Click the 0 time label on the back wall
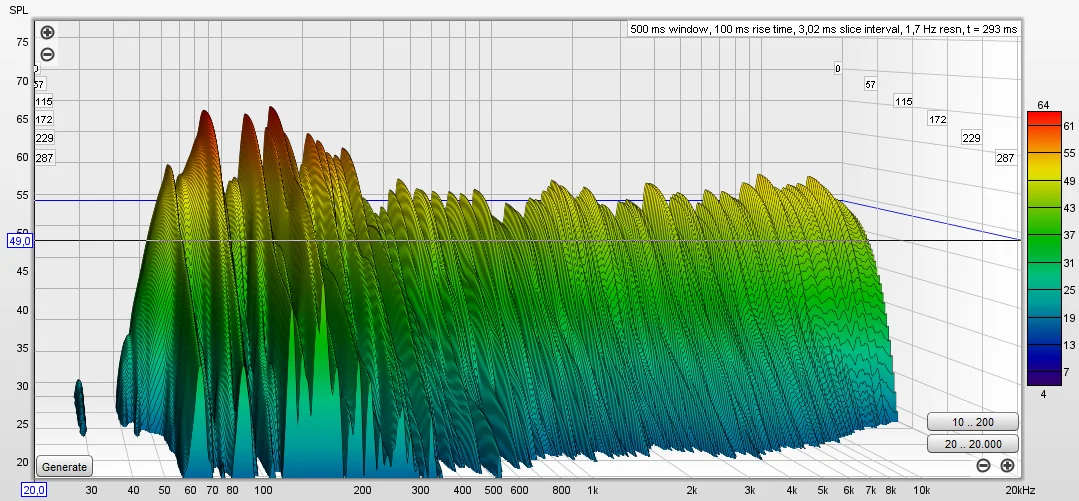 pyautogui.click(x=837, y=69)
